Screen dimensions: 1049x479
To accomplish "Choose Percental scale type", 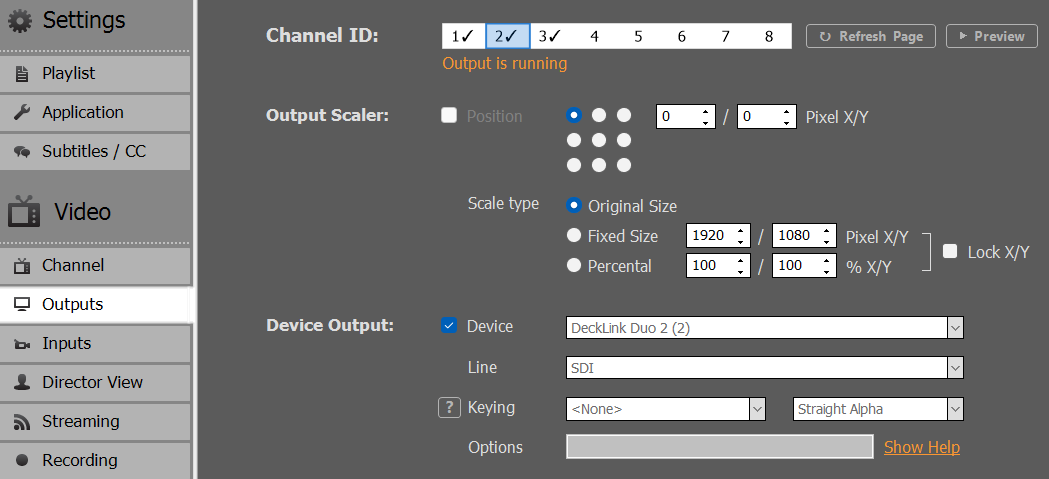I will 574,265.
